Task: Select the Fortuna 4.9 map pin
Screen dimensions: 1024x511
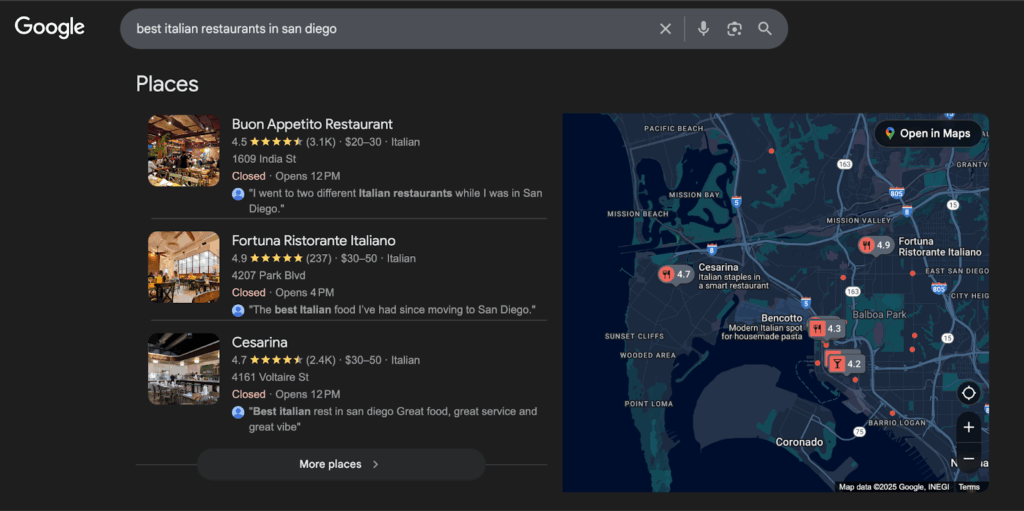Action: click(875, 245)
